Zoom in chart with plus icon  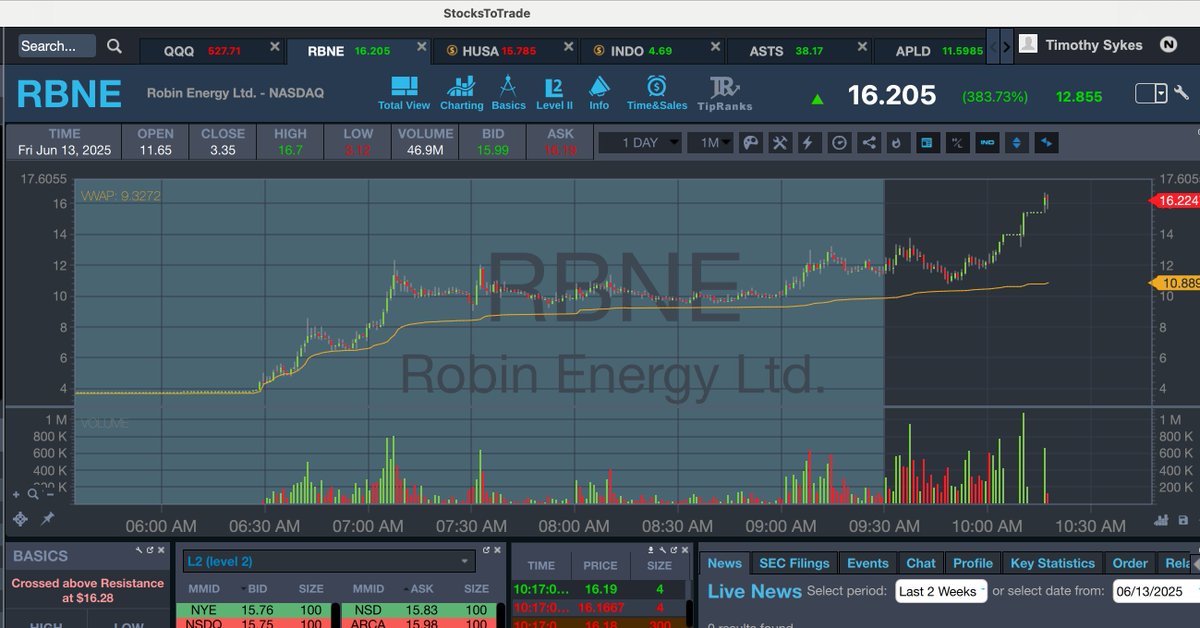(16, 494)
